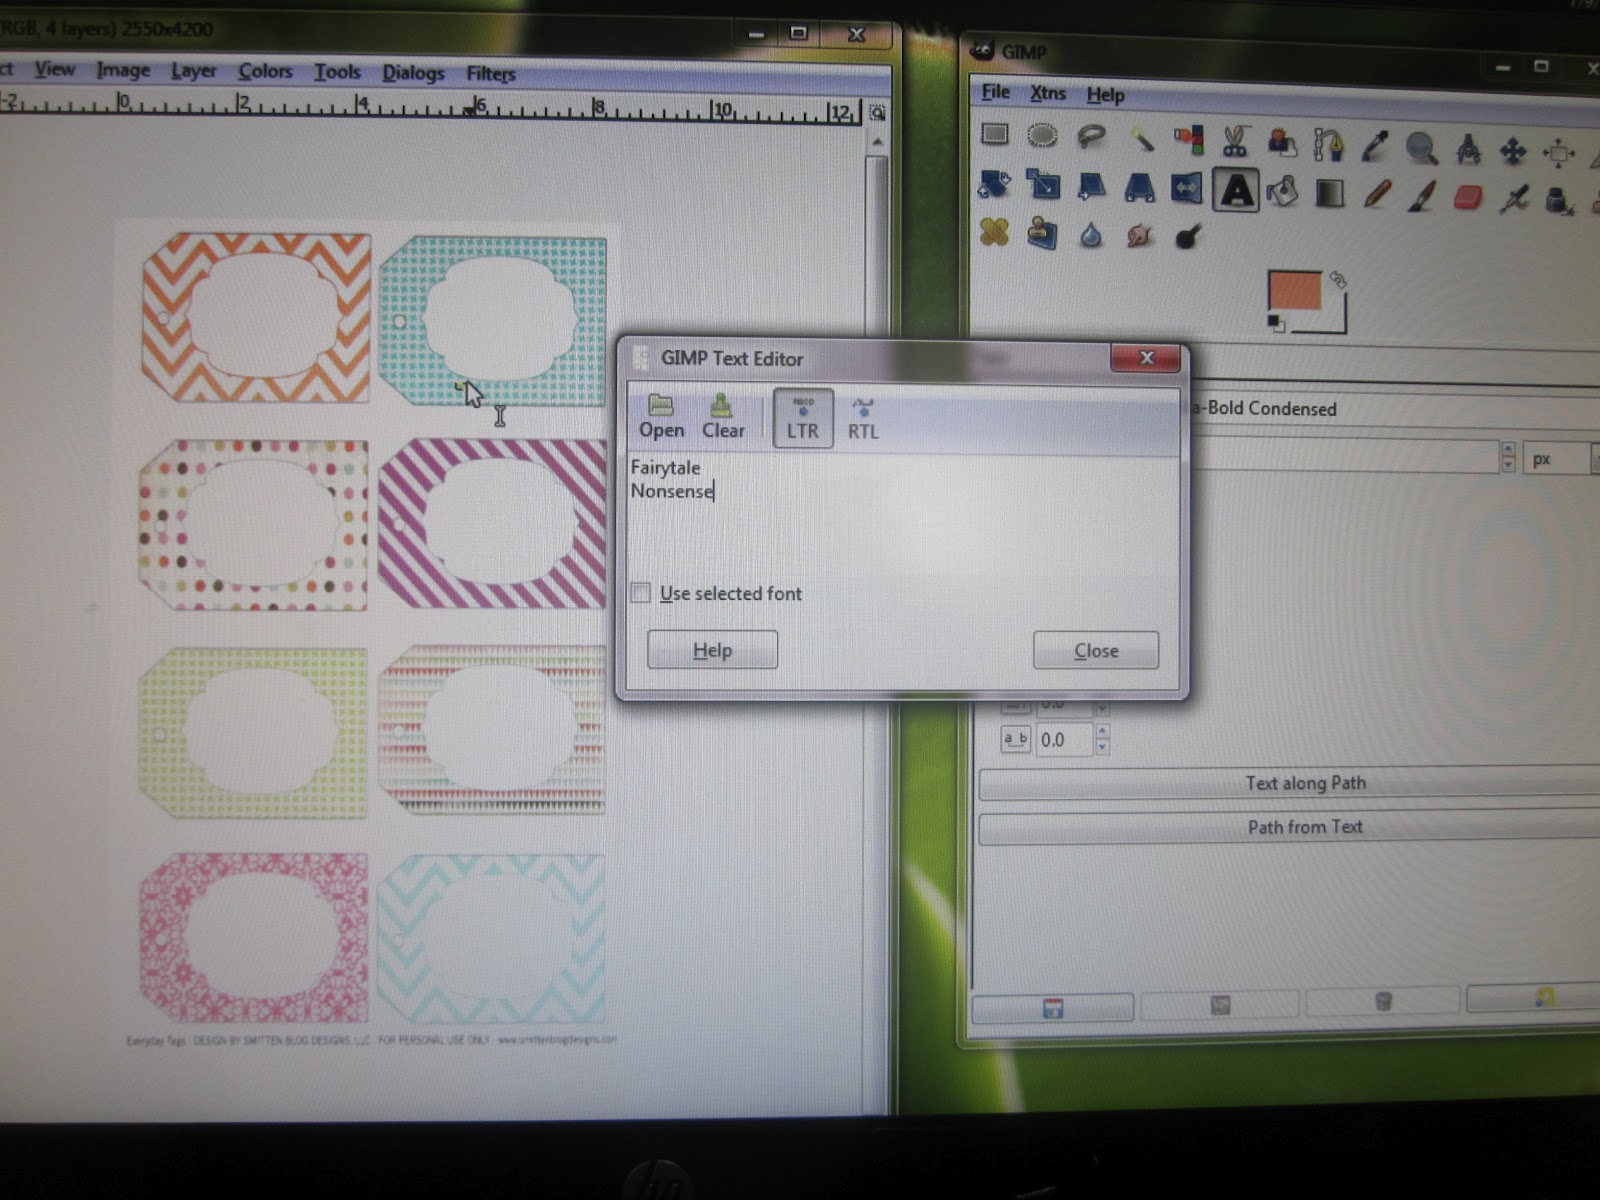This screenshot has width=1600, height=1200.
Task: Select the Foreground Select tool
Action: 1281,143
